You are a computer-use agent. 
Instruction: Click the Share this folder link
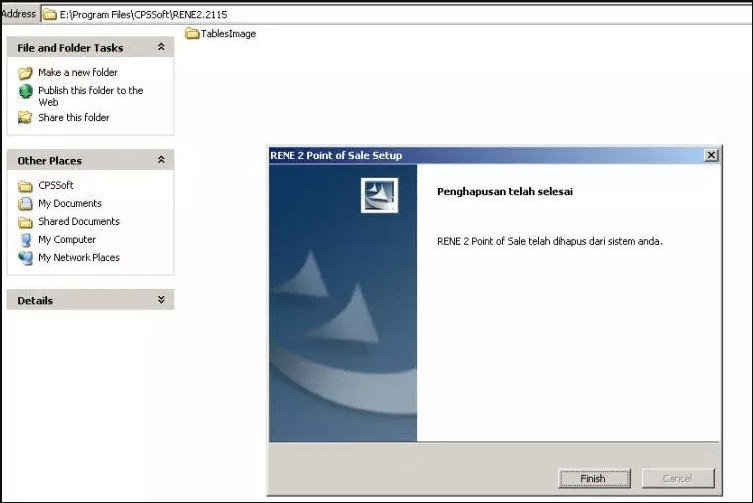tap(74, 118)
